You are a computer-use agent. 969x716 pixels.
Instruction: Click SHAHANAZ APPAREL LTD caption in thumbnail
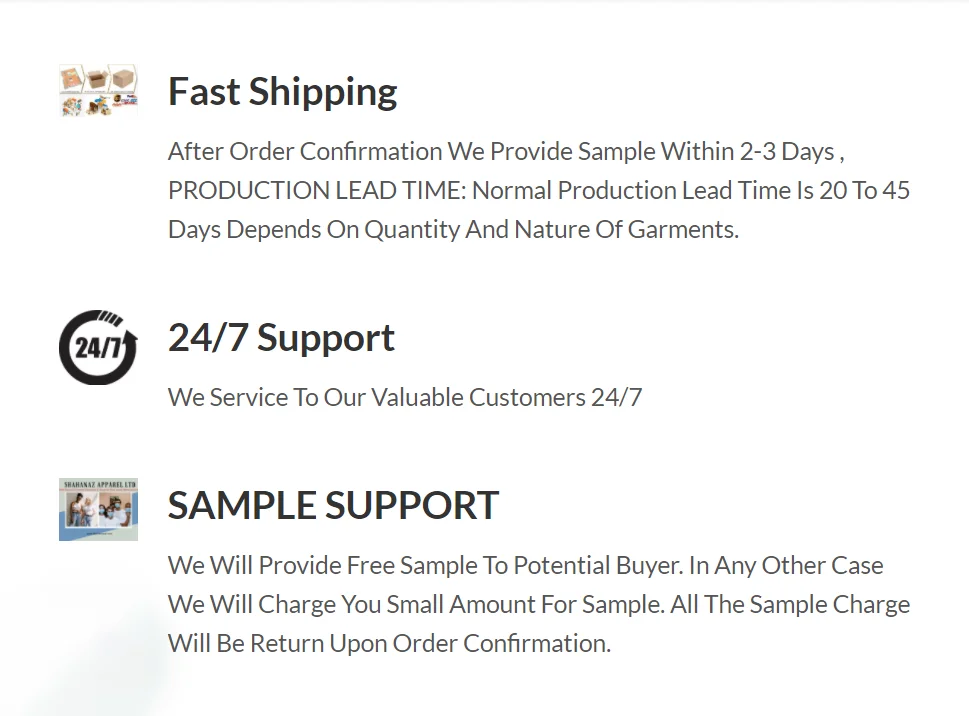pos(99,484)
